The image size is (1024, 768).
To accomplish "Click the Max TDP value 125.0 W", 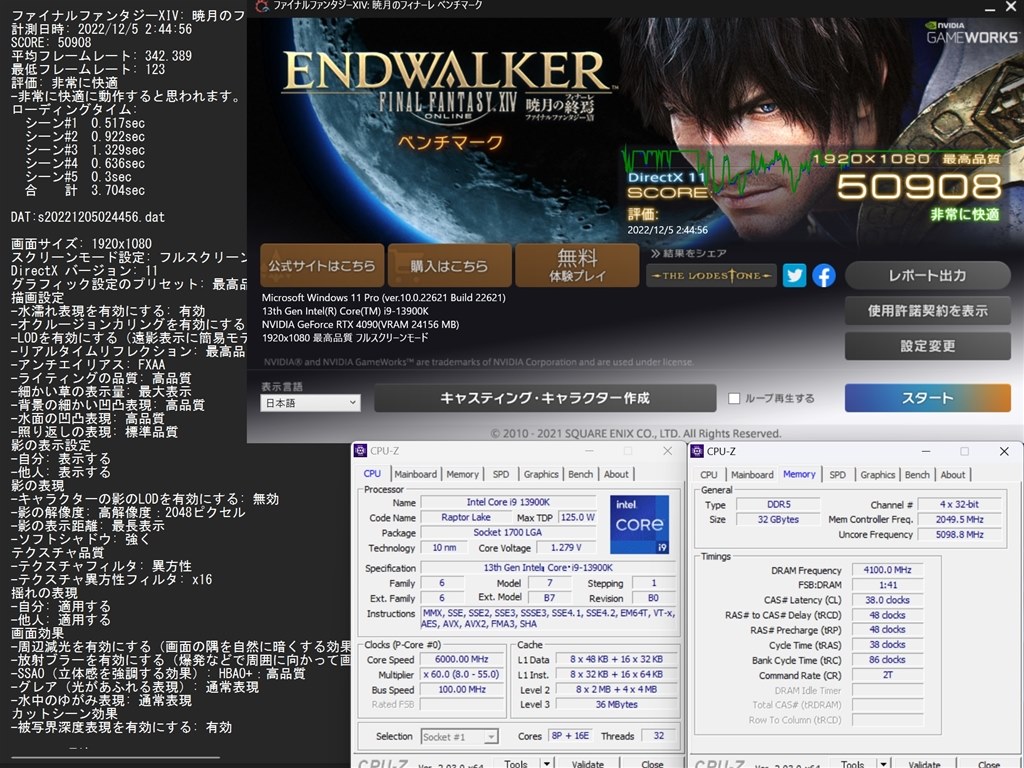I will click(x=577, y=517).
